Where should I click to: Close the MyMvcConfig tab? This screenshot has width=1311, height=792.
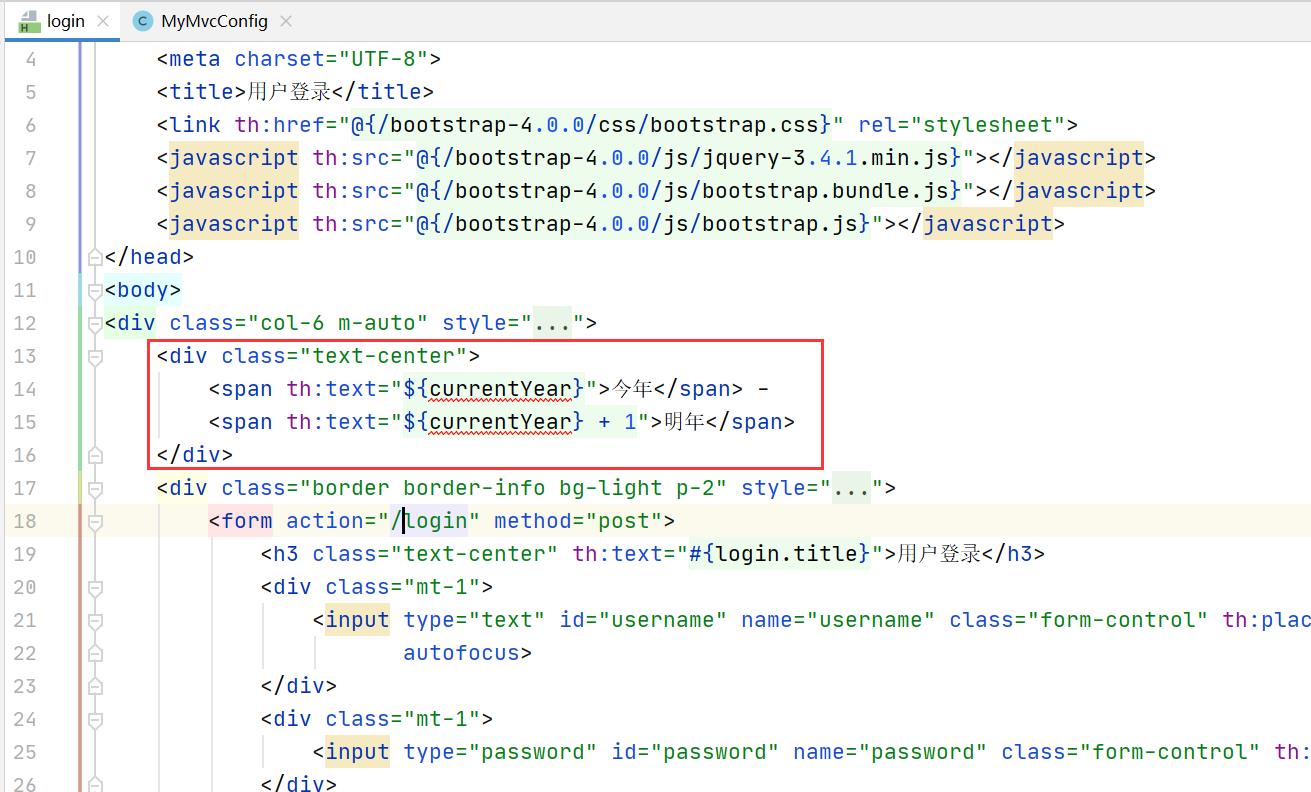pyautogui.click(x=287, y=21)
